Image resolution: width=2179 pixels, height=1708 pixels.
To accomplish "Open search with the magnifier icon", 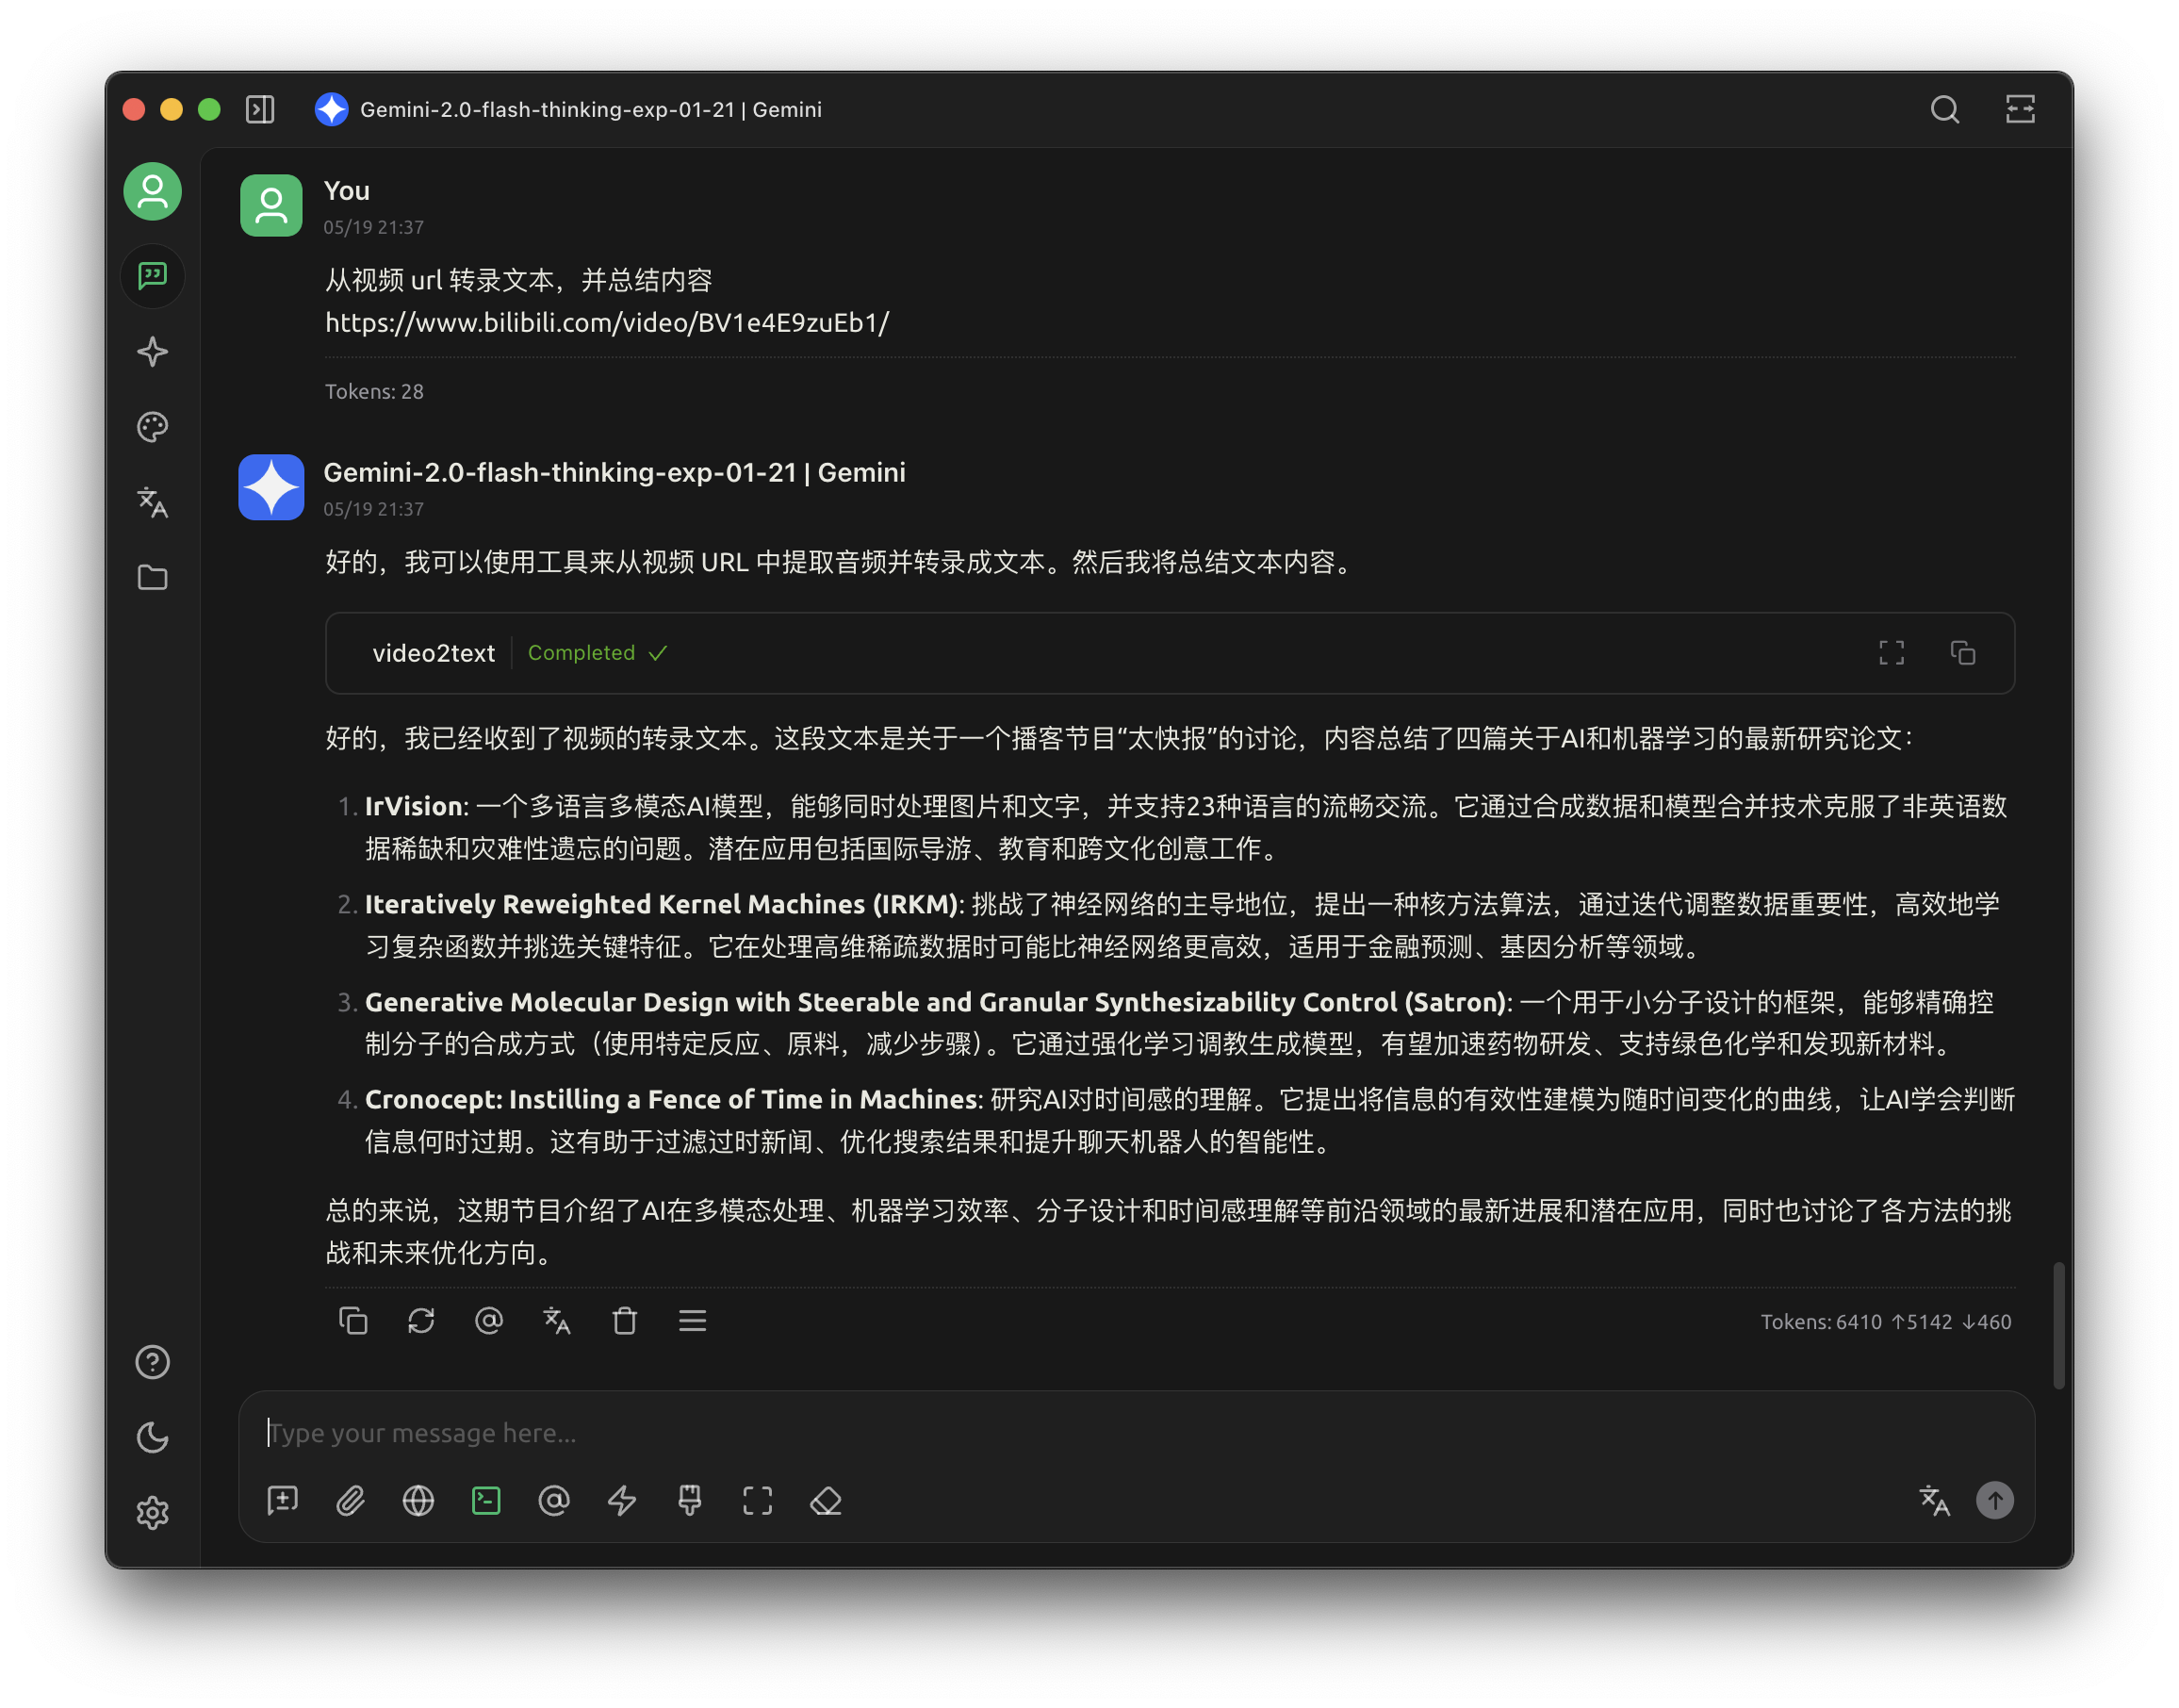I will [1944, 109].
